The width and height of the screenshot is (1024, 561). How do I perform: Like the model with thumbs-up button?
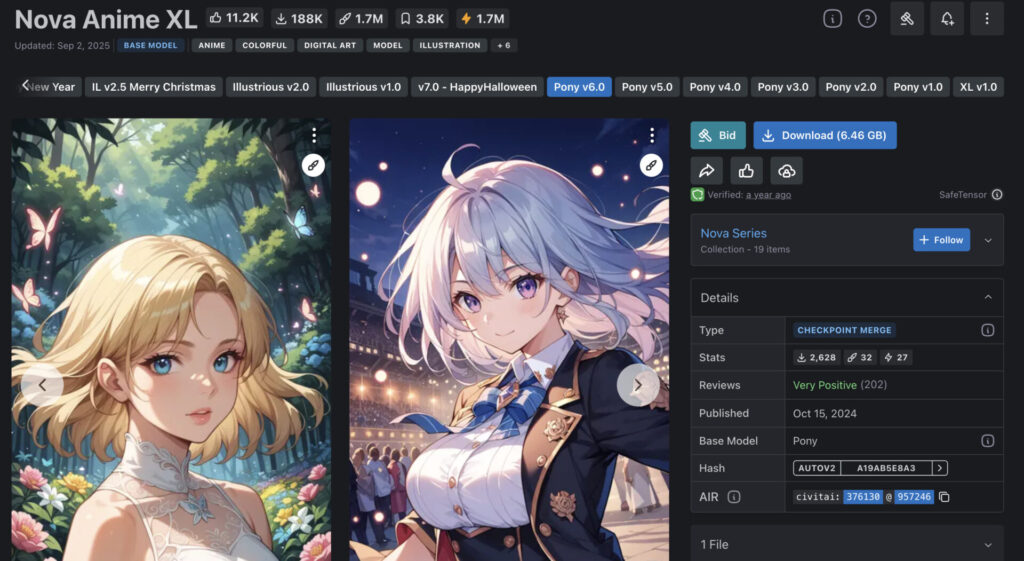(745, 171)
